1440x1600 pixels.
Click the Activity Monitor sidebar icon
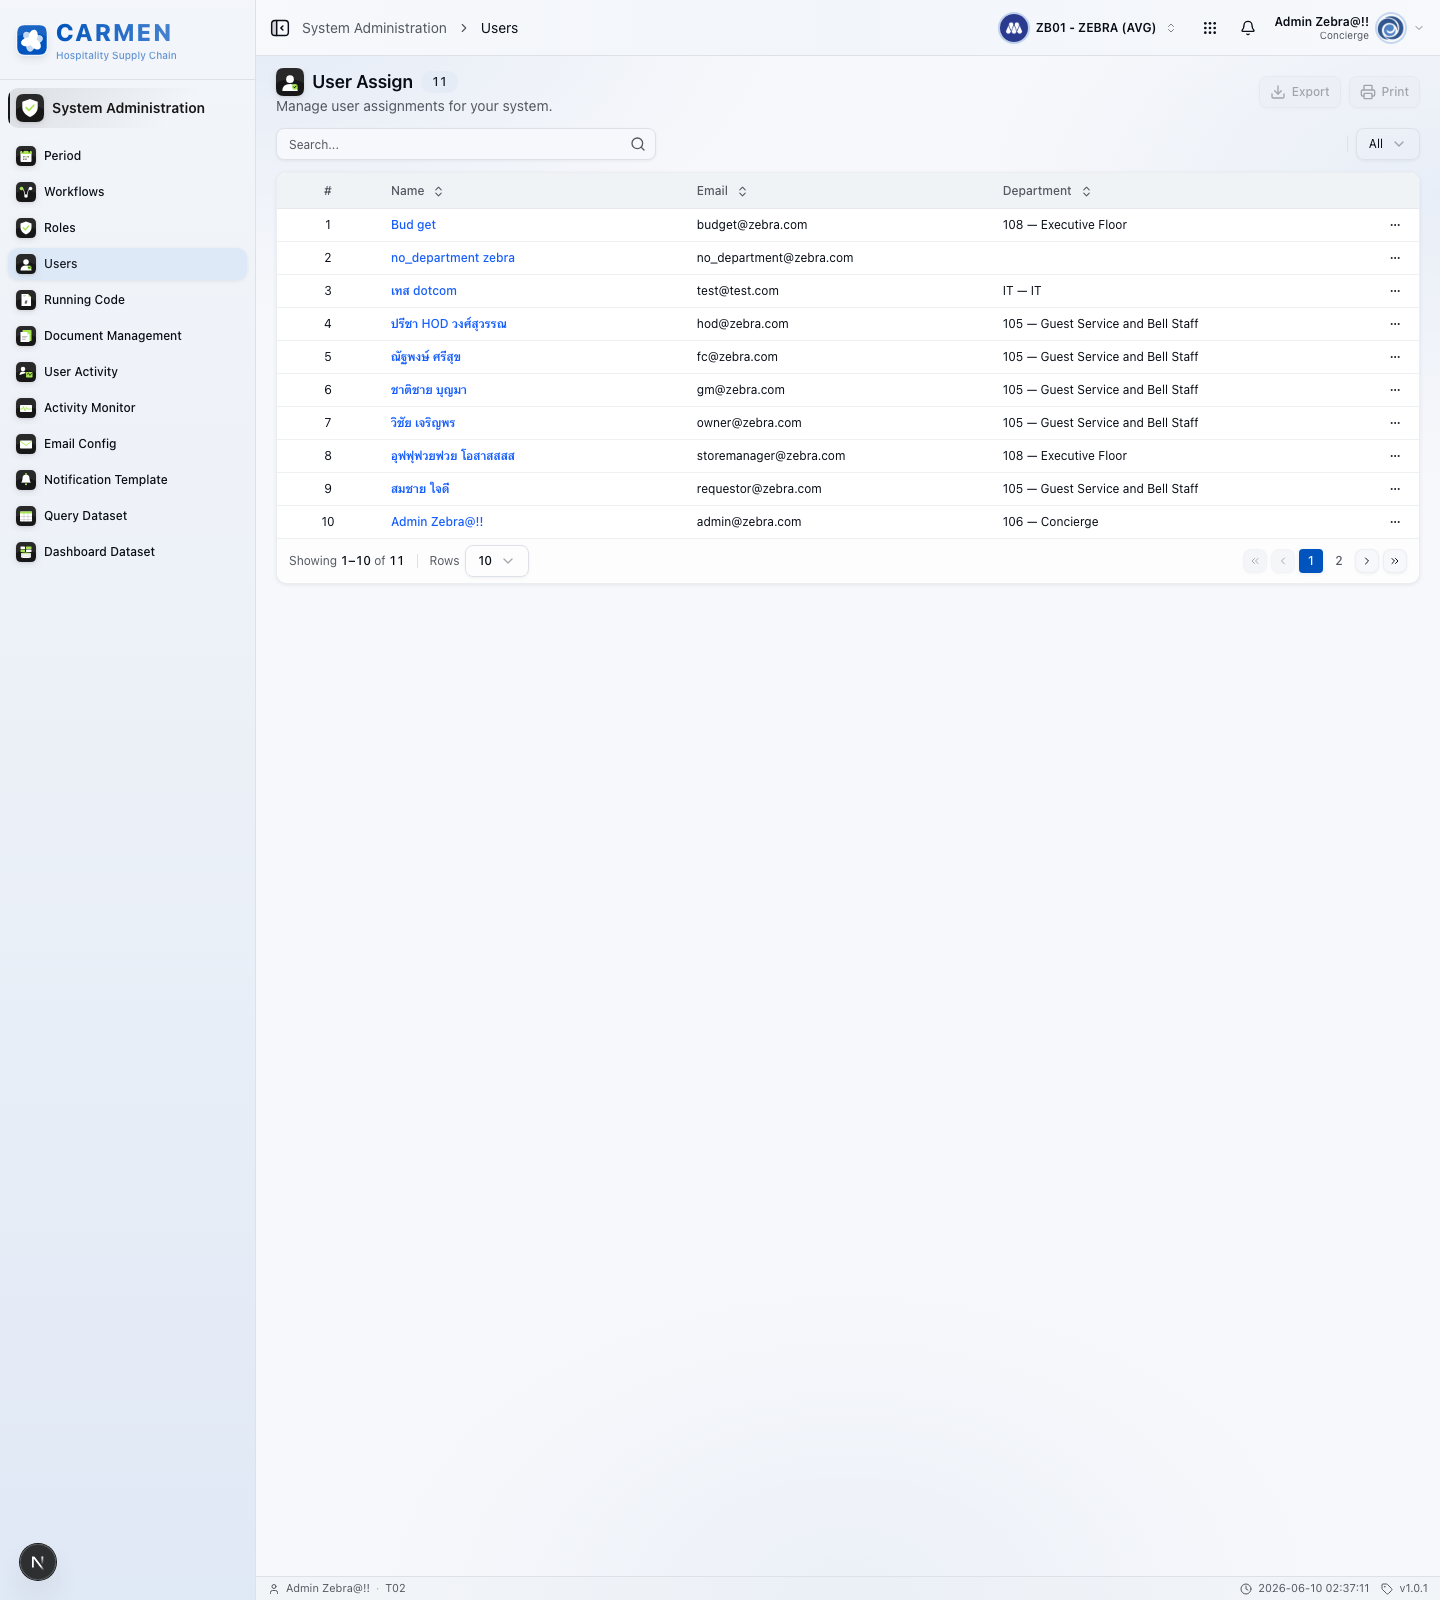point(26,408)
